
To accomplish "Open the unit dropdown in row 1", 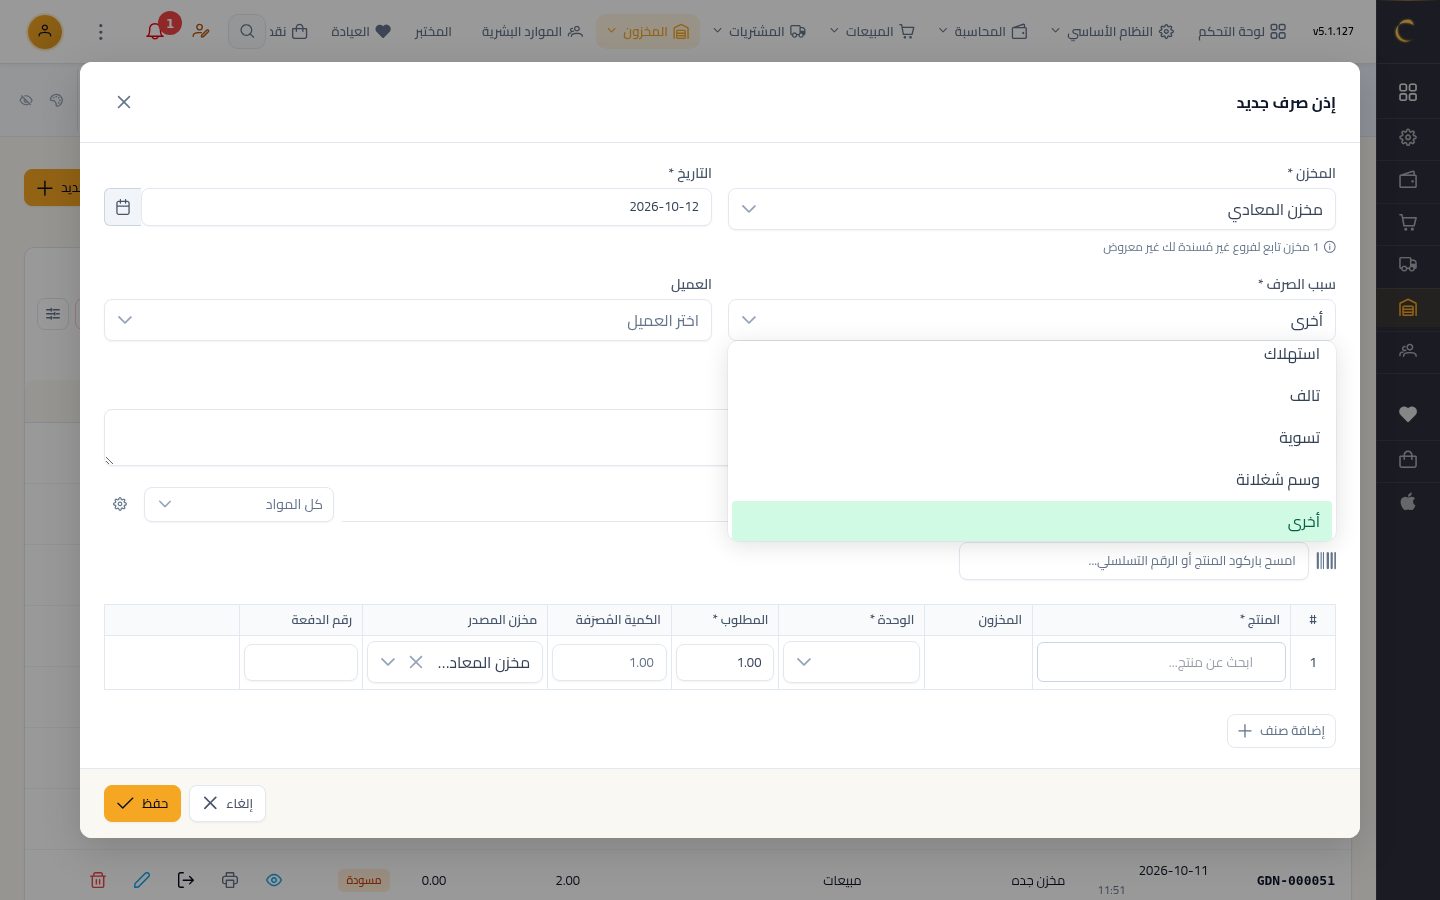I will (x=851, y=662).
